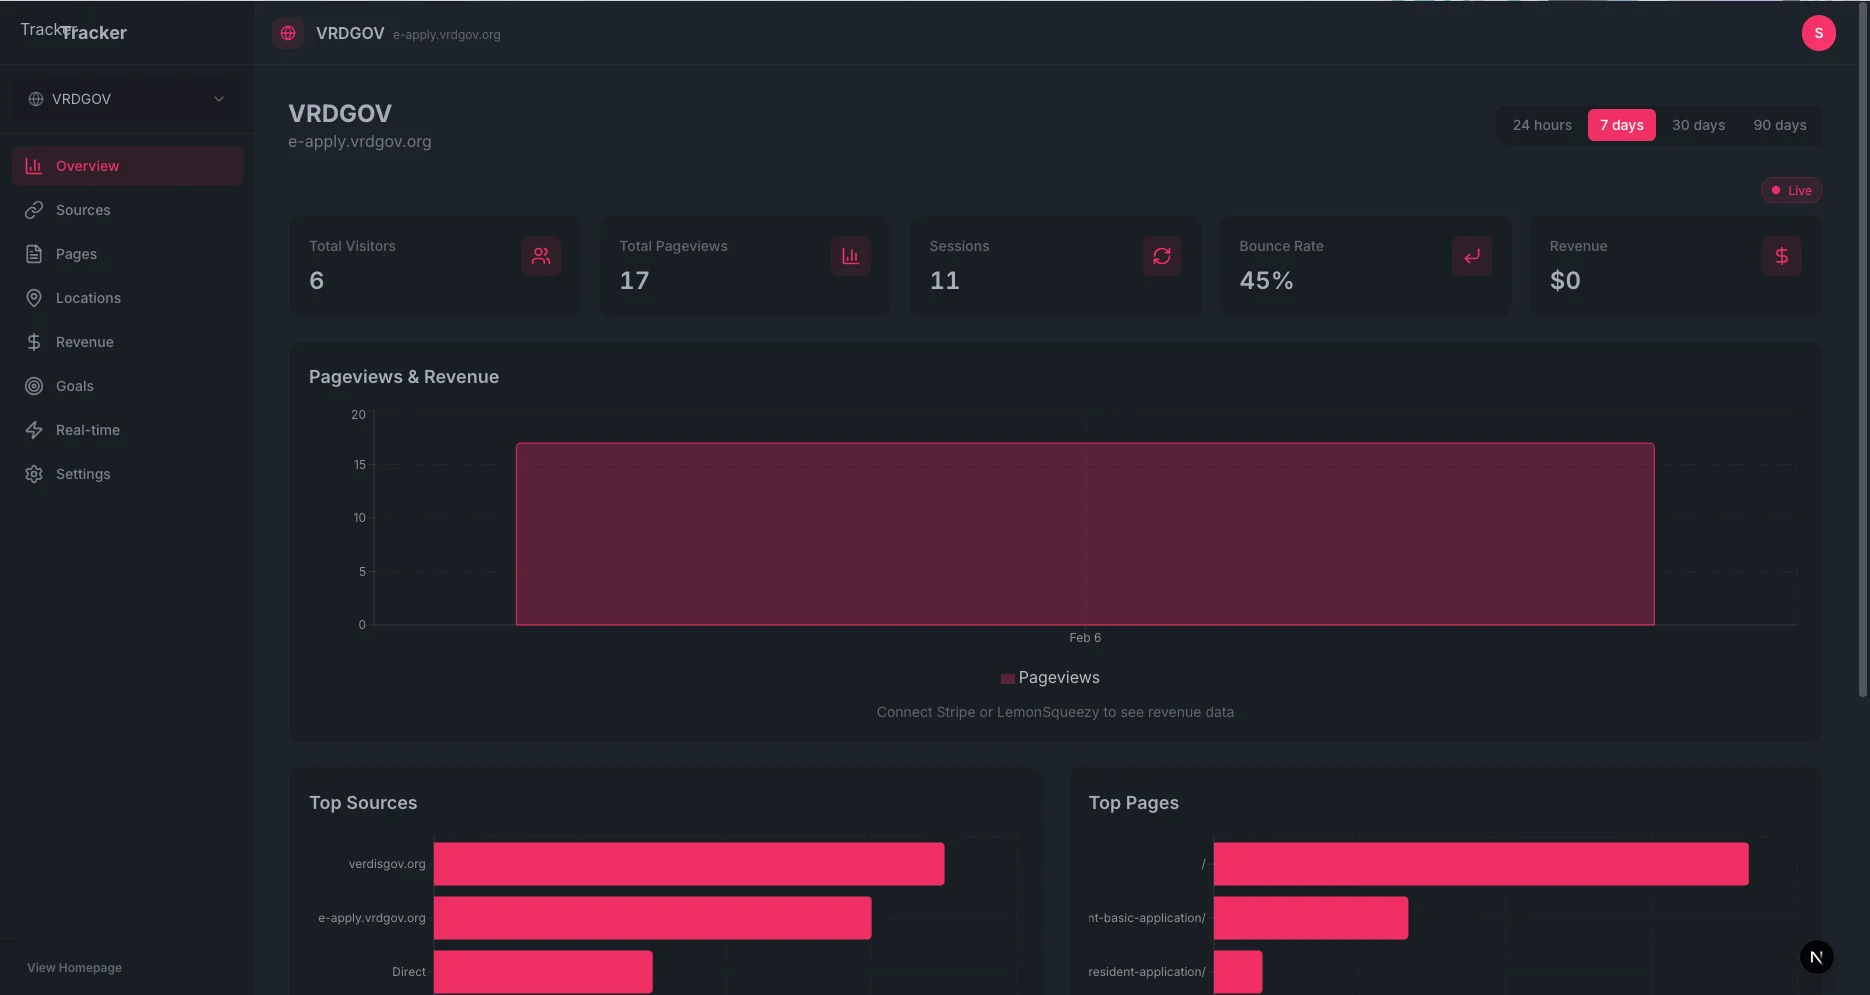Click the Total Visitors people icon

point(541,256)
